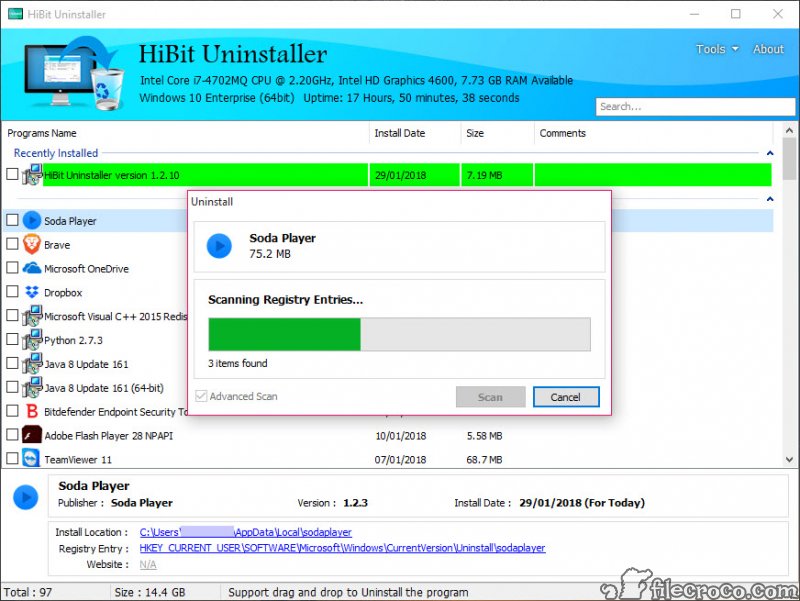Click in the Search input field
Image resolution: width=800 pixels, height=601 pixels.
point(695,107)
